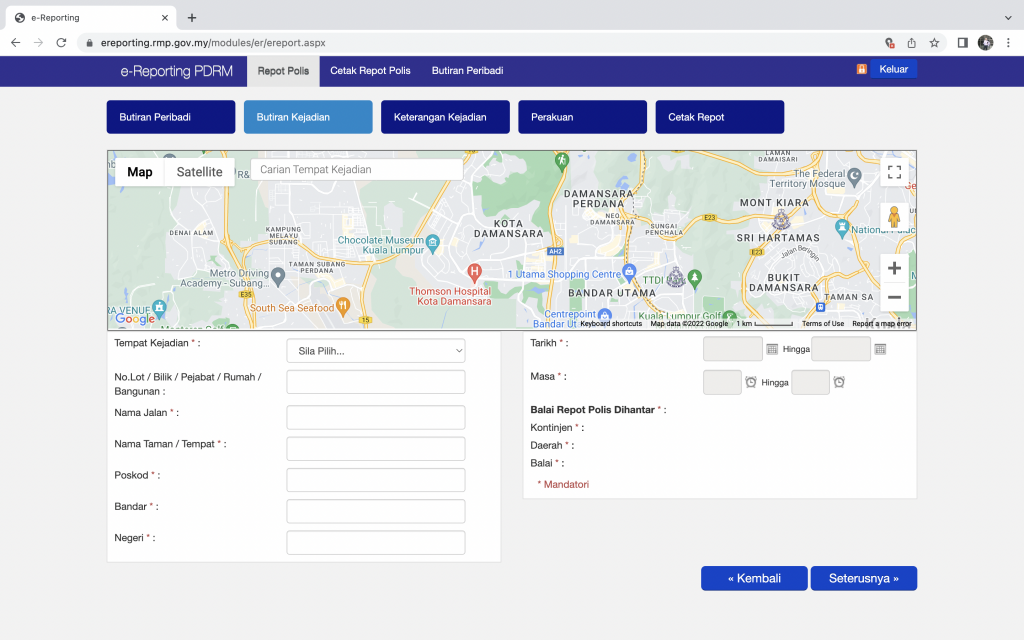Click the South Sea Seafood restaurant pin
1024x640 pixels.
pyautogui.click(x=343, y=306)
